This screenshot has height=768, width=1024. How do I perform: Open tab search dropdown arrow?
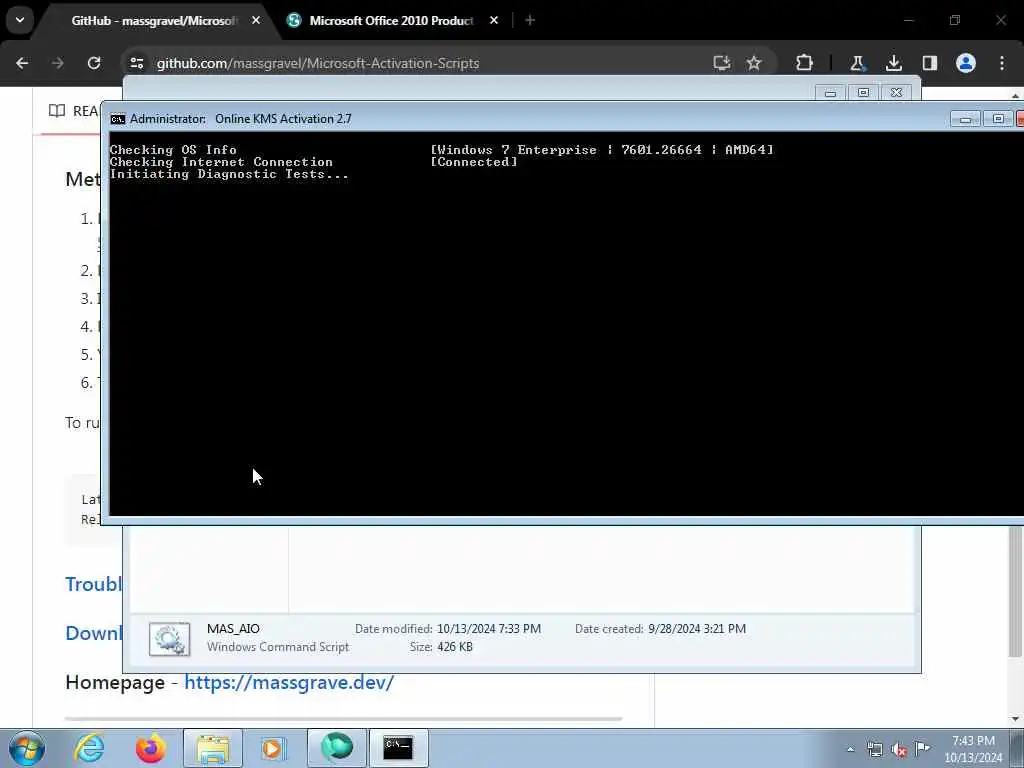coord(20,20)
